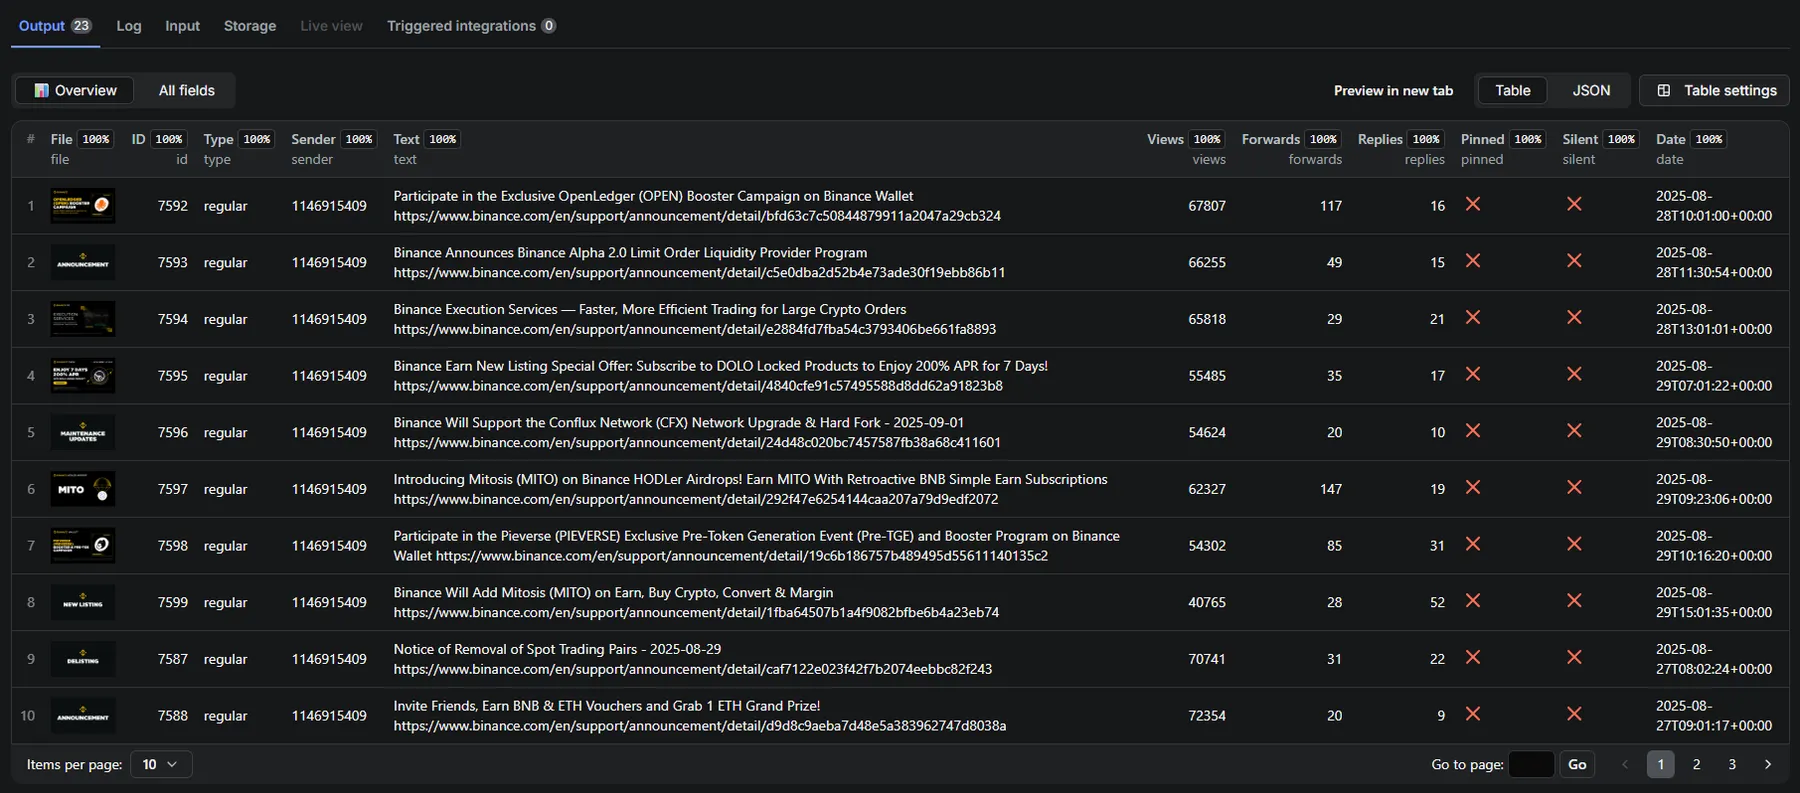Viewport: 1800px width, 793px height.
Task: Click pinned X icon for row 7599
Action: (1473, 601)
